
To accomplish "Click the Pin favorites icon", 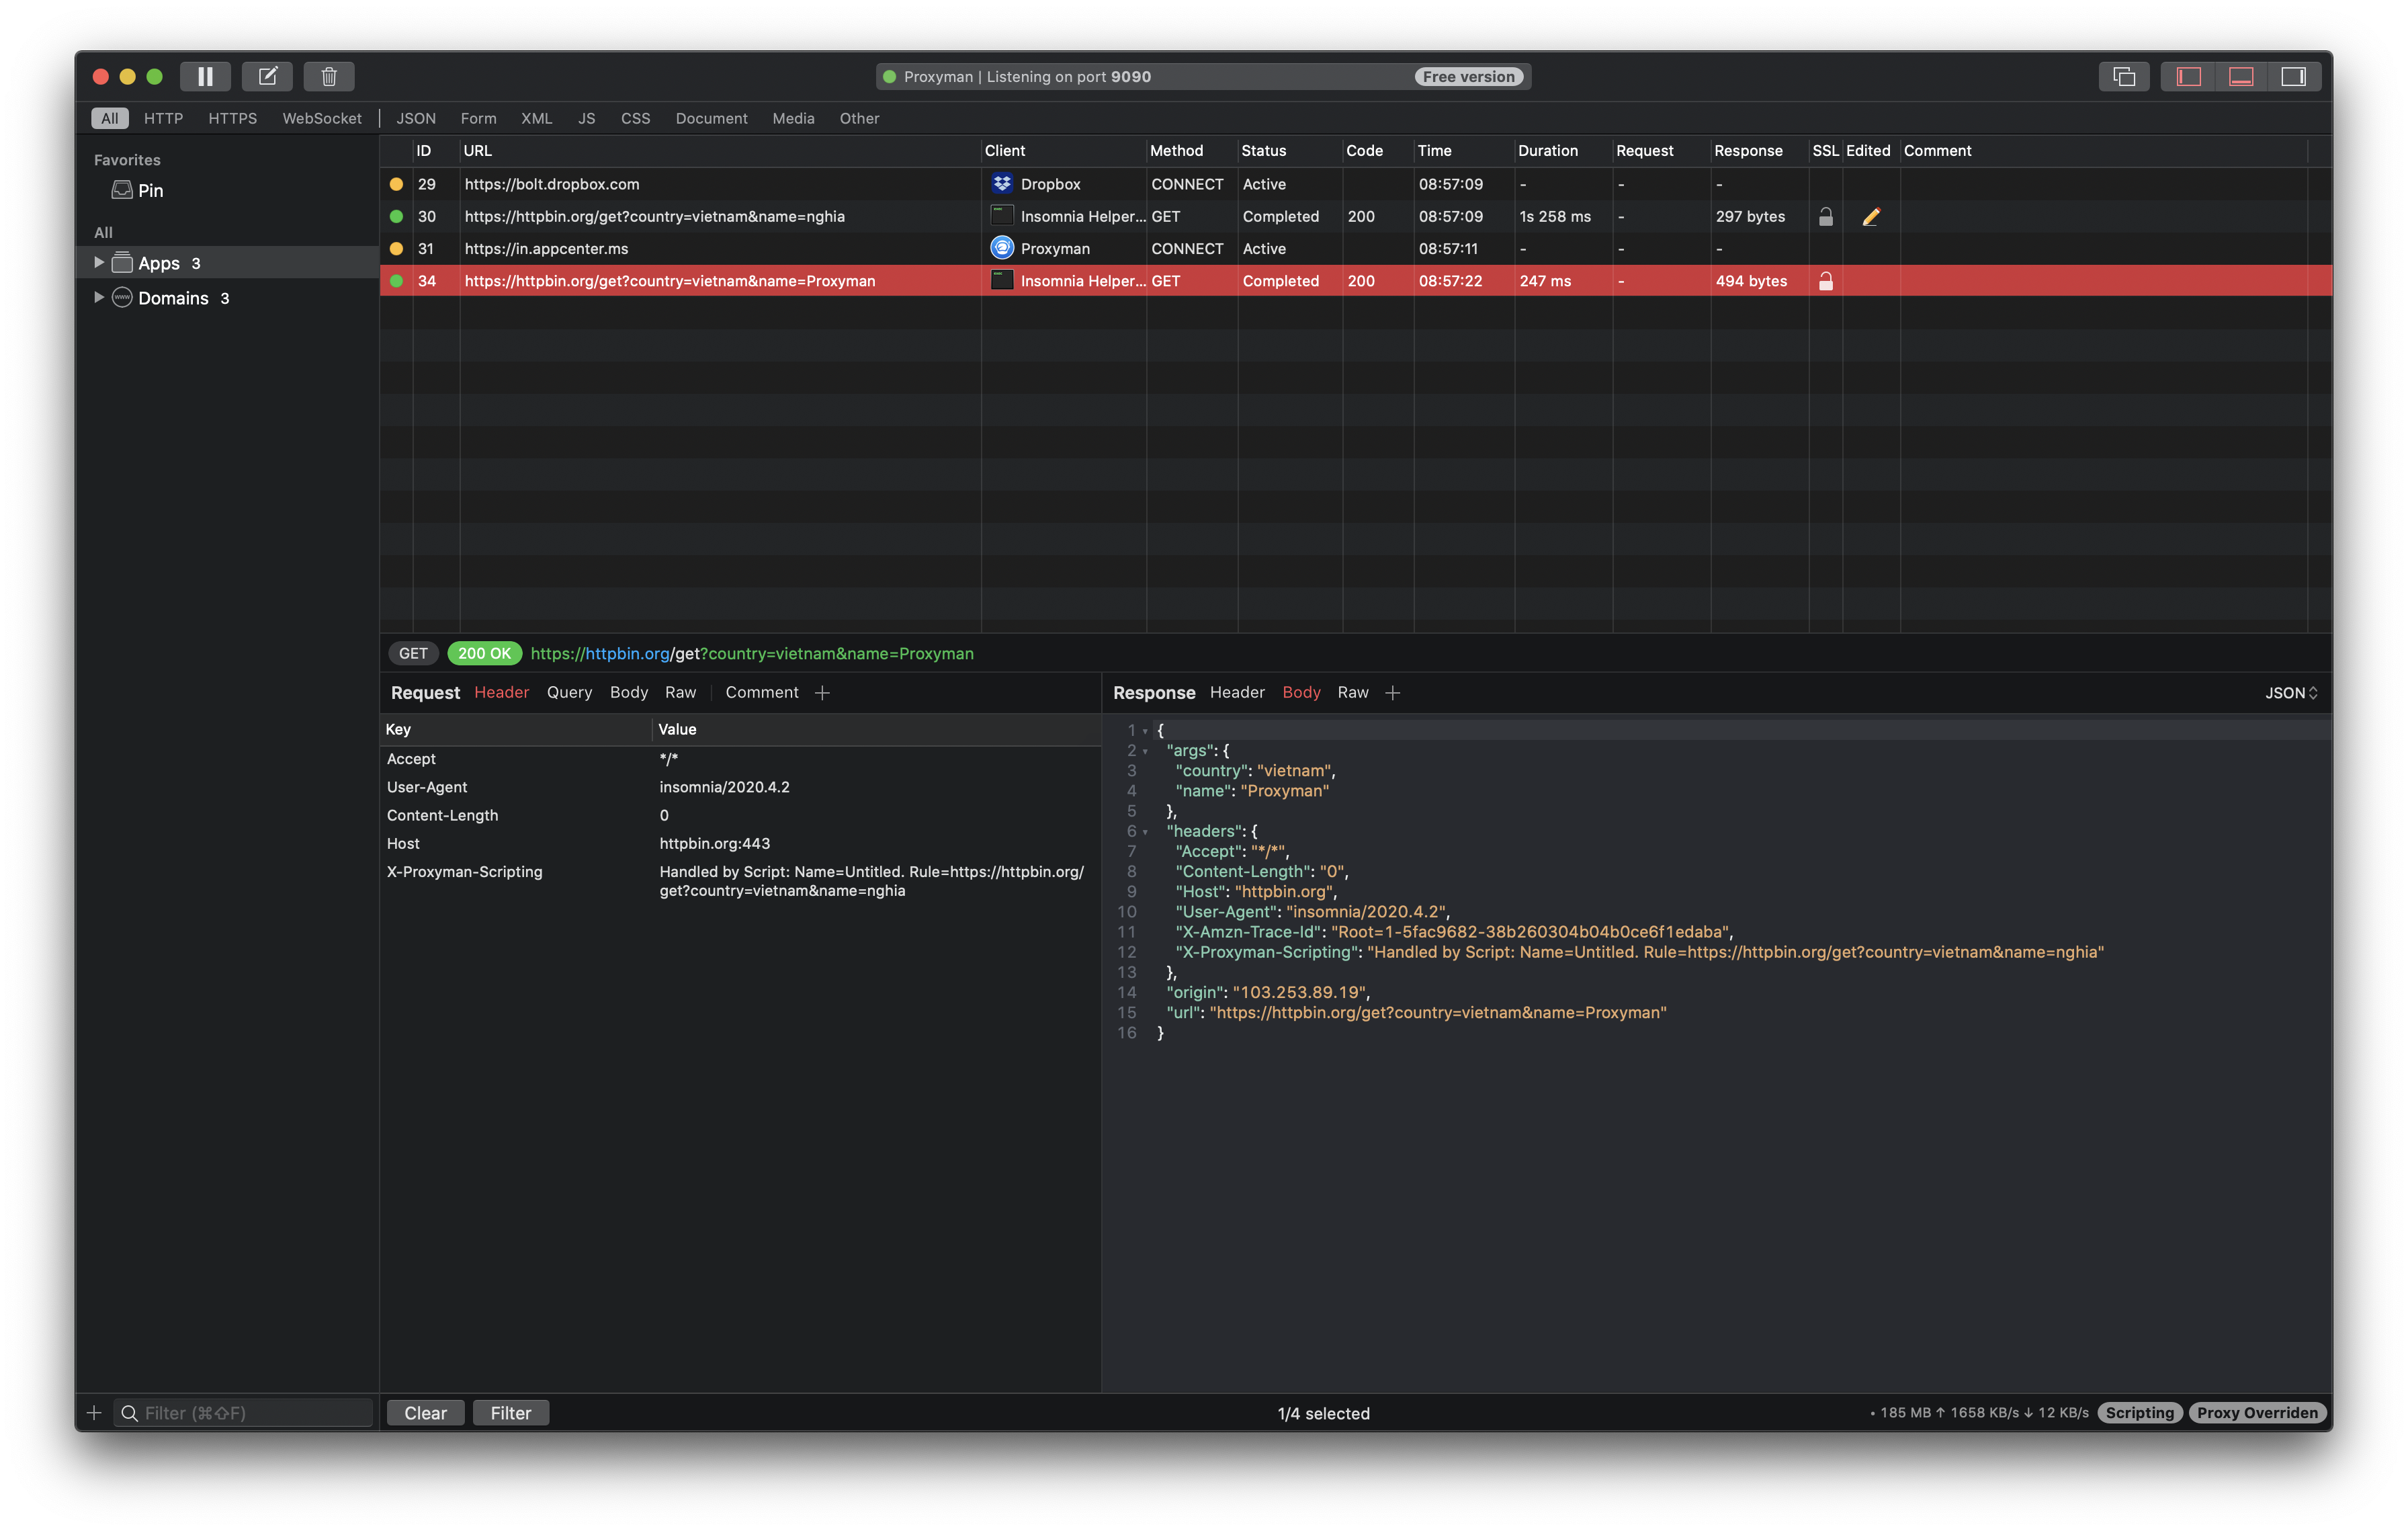I will (x=122, y=190).
